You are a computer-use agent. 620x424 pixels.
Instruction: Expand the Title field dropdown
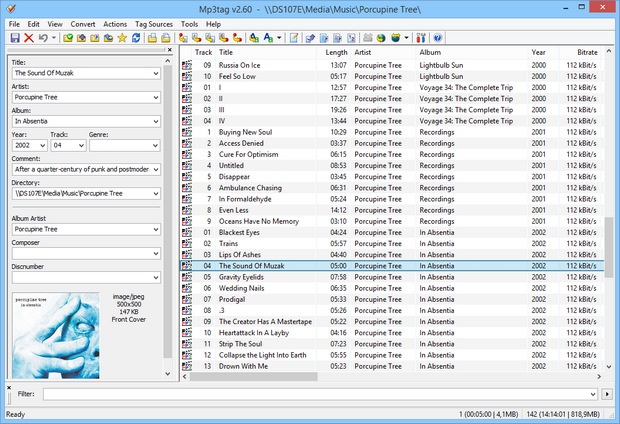(156, 73)
